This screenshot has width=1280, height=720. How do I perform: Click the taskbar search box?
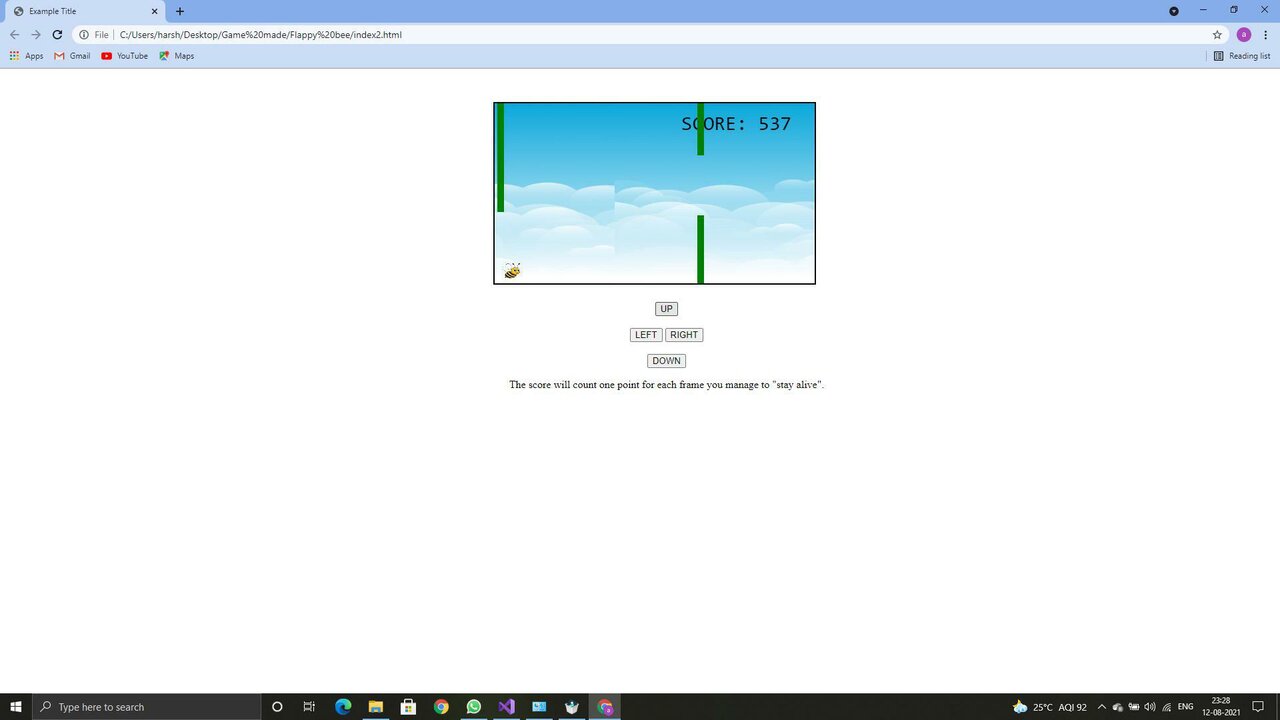tap(146, 707)
